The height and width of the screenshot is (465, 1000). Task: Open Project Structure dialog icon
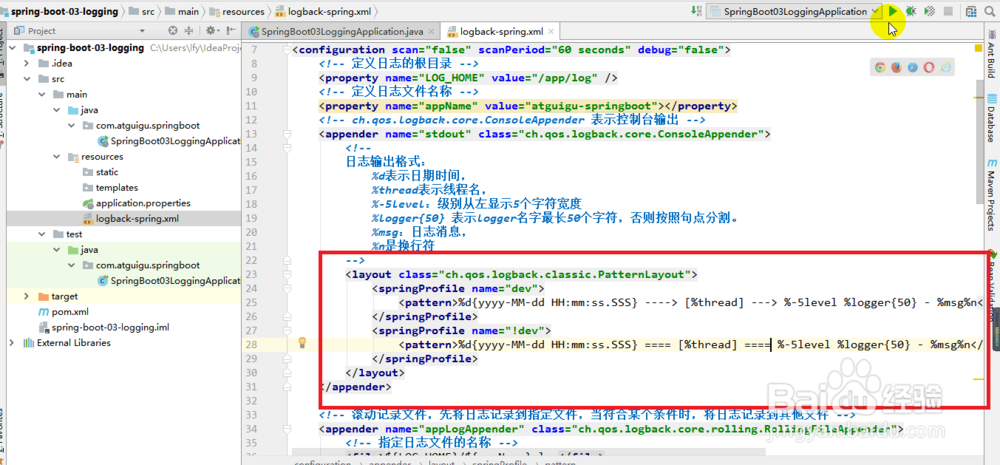coord(971,11)
